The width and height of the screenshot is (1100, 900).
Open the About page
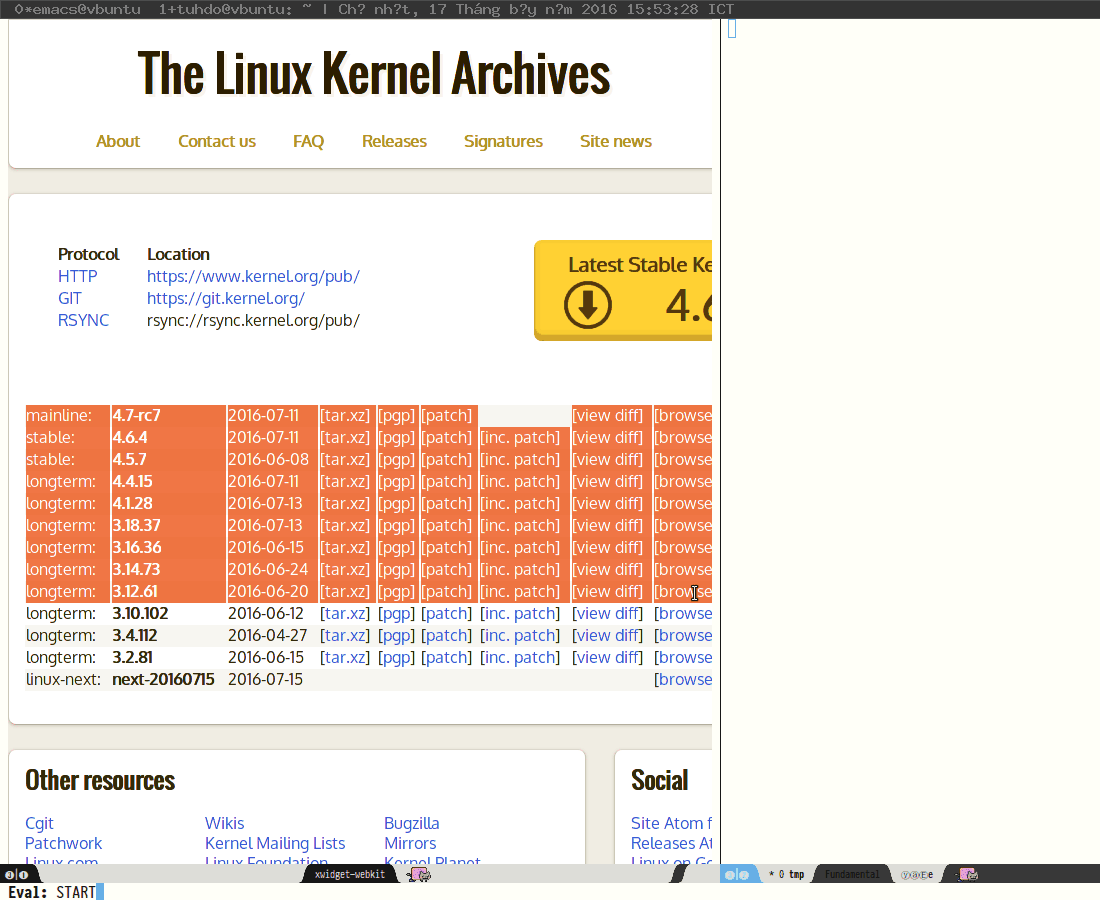pos(118,141)
